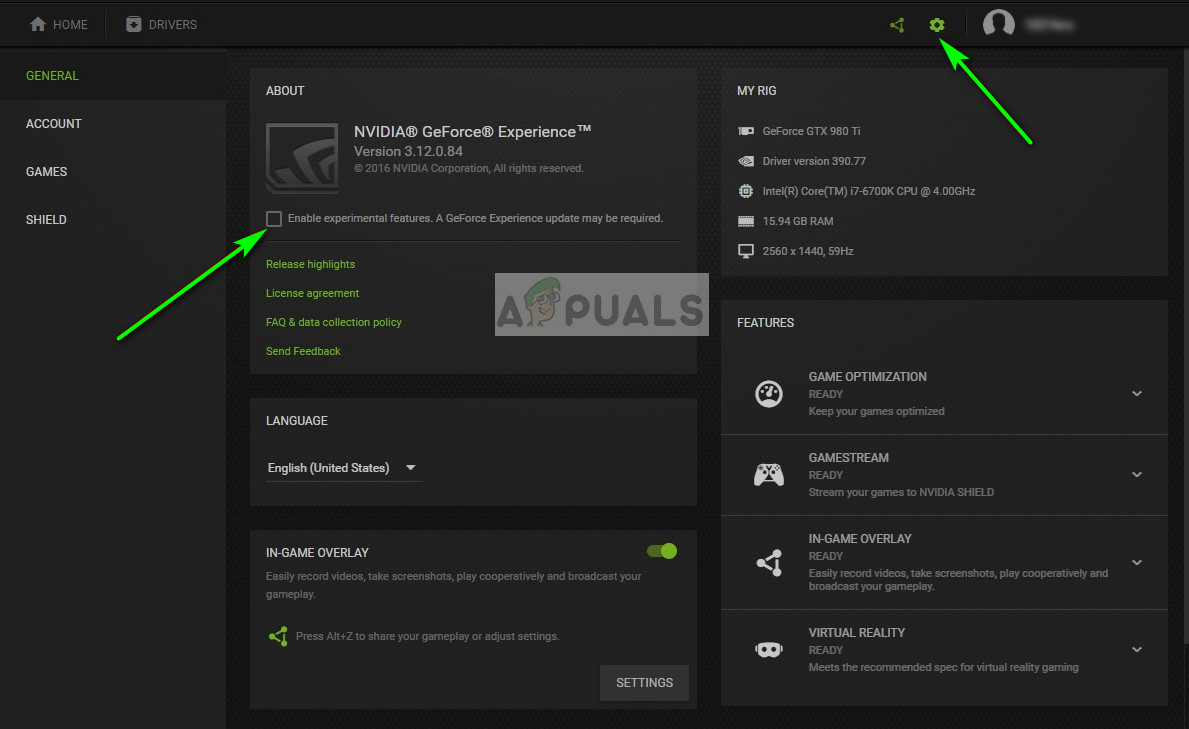
Task: Click the In-Game Overlay share icon in Features
Action: point(769,563)
